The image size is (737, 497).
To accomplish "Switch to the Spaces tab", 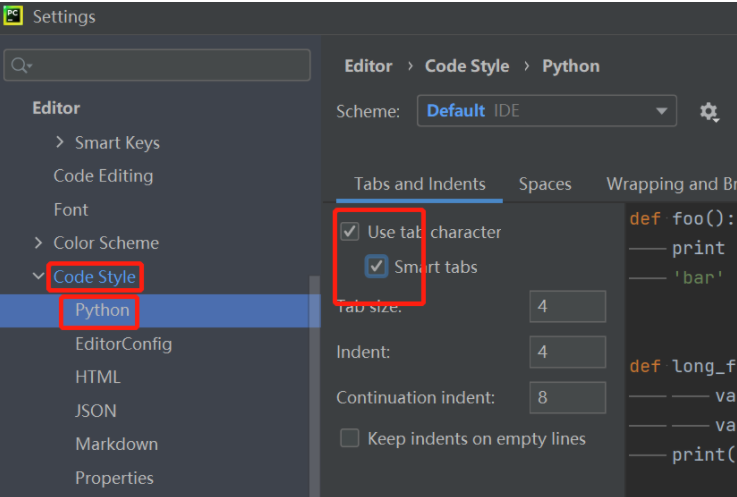I will [x=545, y=184].
